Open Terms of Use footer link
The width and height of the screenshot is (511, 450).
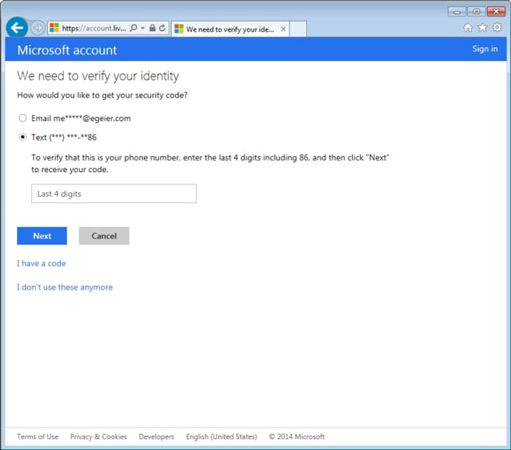coord(38,437)
